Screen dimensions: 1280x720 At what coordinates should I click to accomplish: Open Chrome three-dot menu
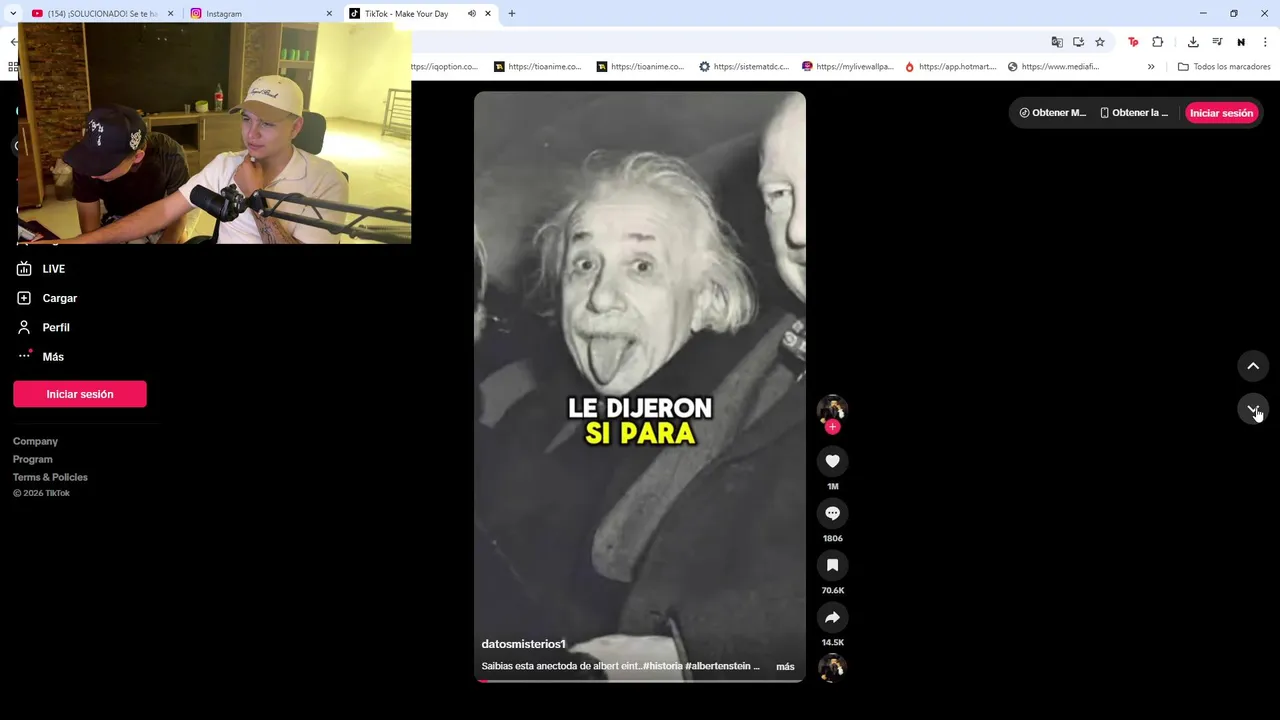coord(1265,42)
